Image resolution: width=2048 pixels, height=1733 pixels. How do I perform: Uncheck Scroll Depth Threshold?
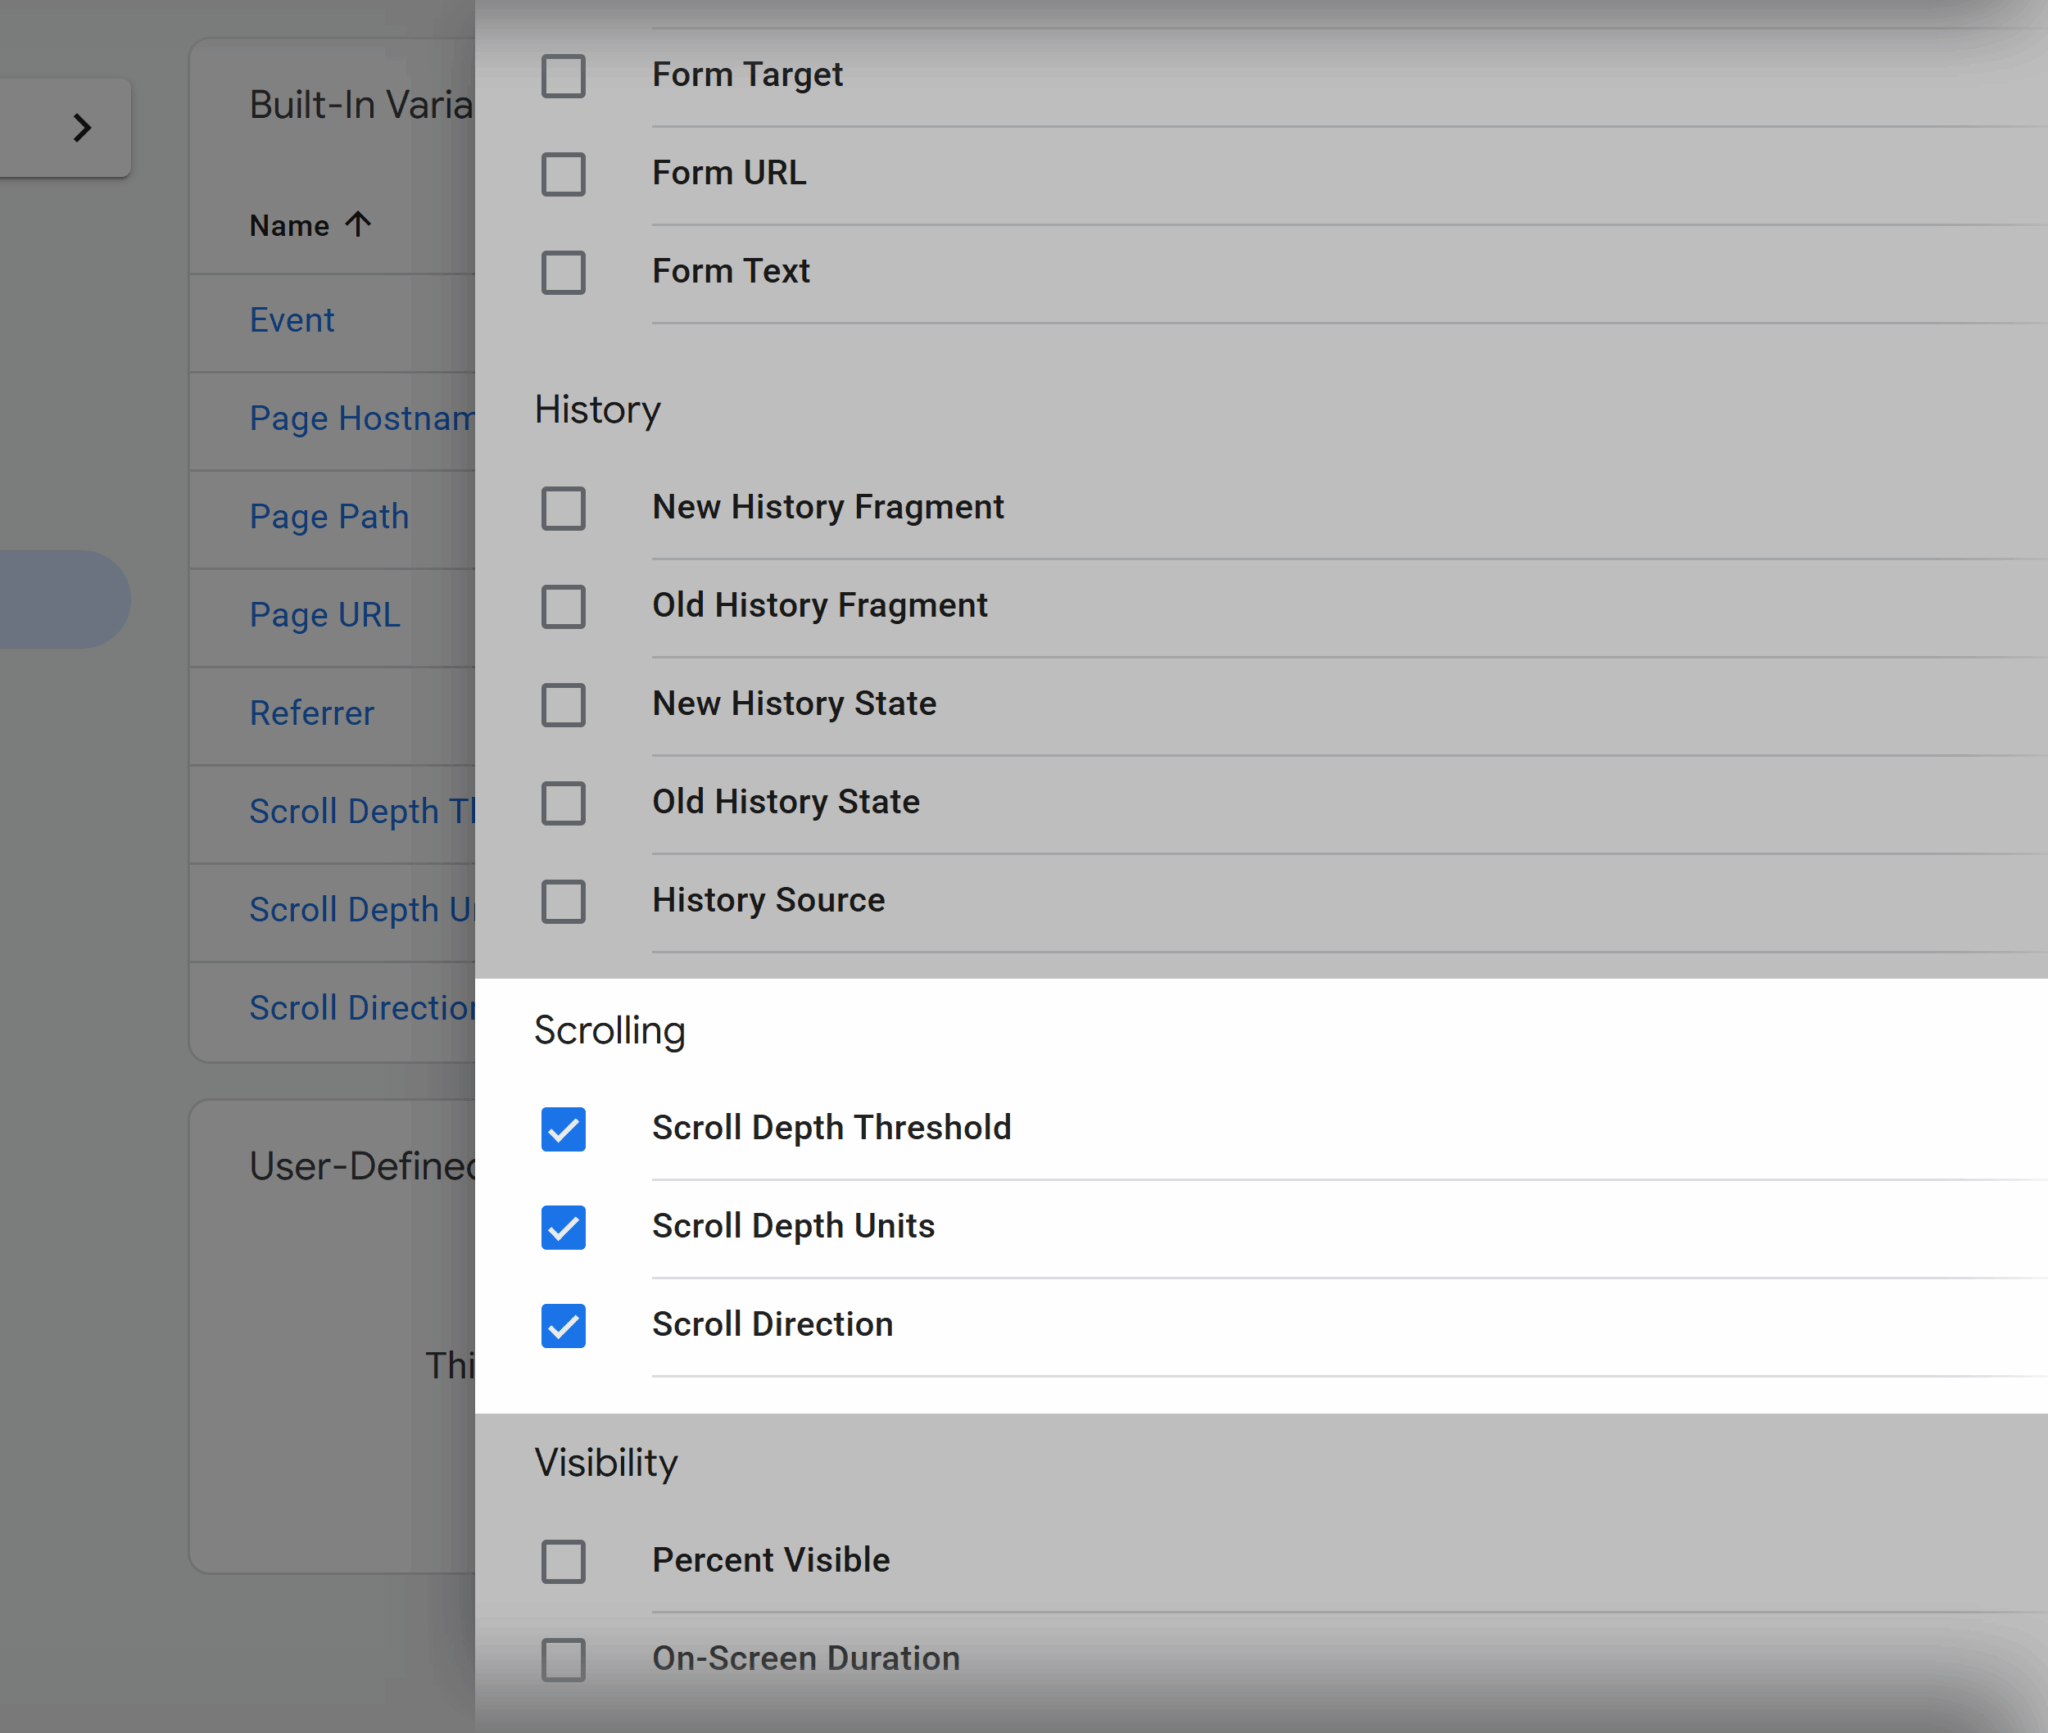563,1129
